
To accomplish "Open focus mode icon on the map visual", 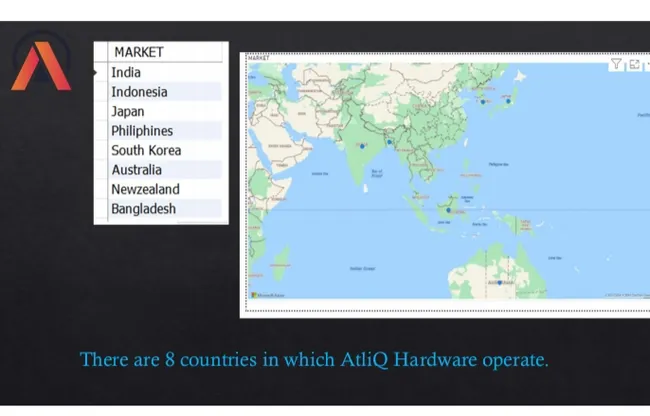I will [634, 65].
